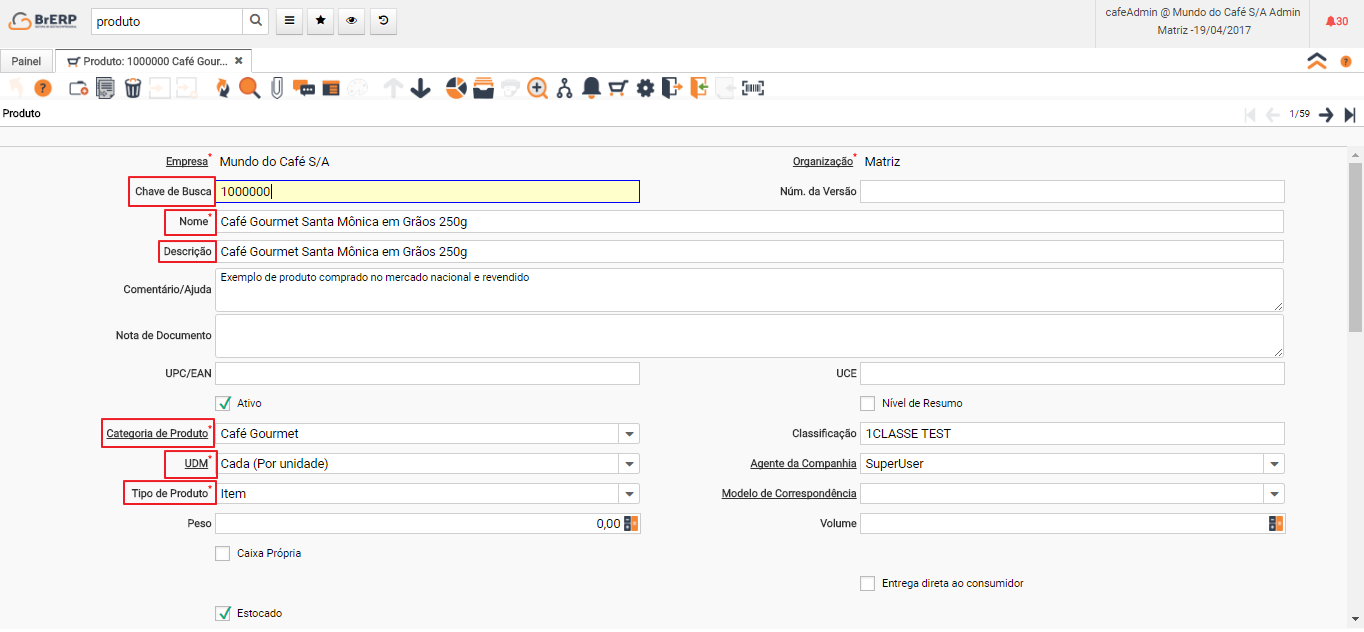Click the search button beside produto field
Image resolution: width=1364 pixels, height=632 pixels.
tap(256, 21)
